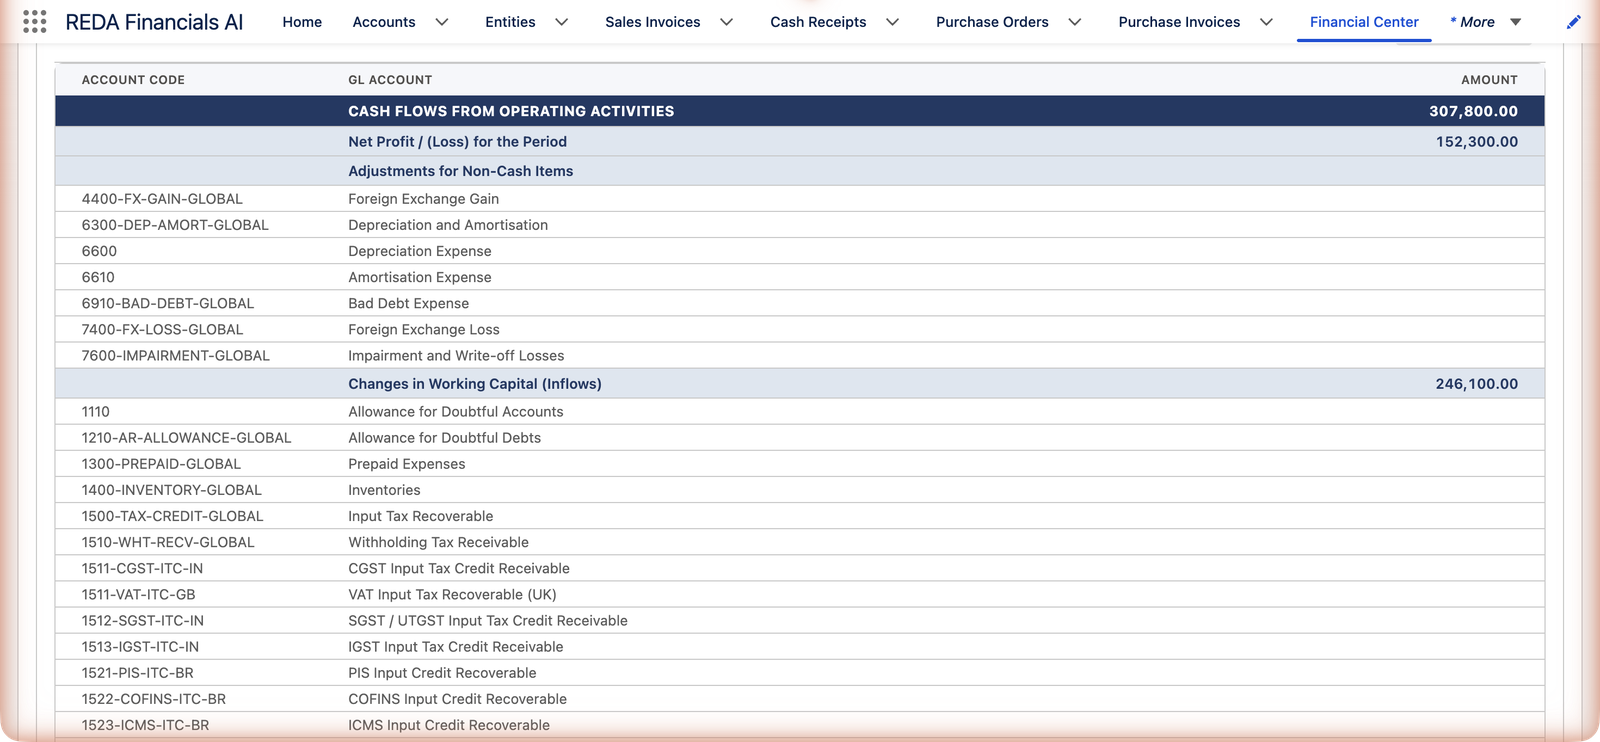The image size is (1600, 742).
Task: Open the More navigation menu
Action: (x=1486, y=22)
